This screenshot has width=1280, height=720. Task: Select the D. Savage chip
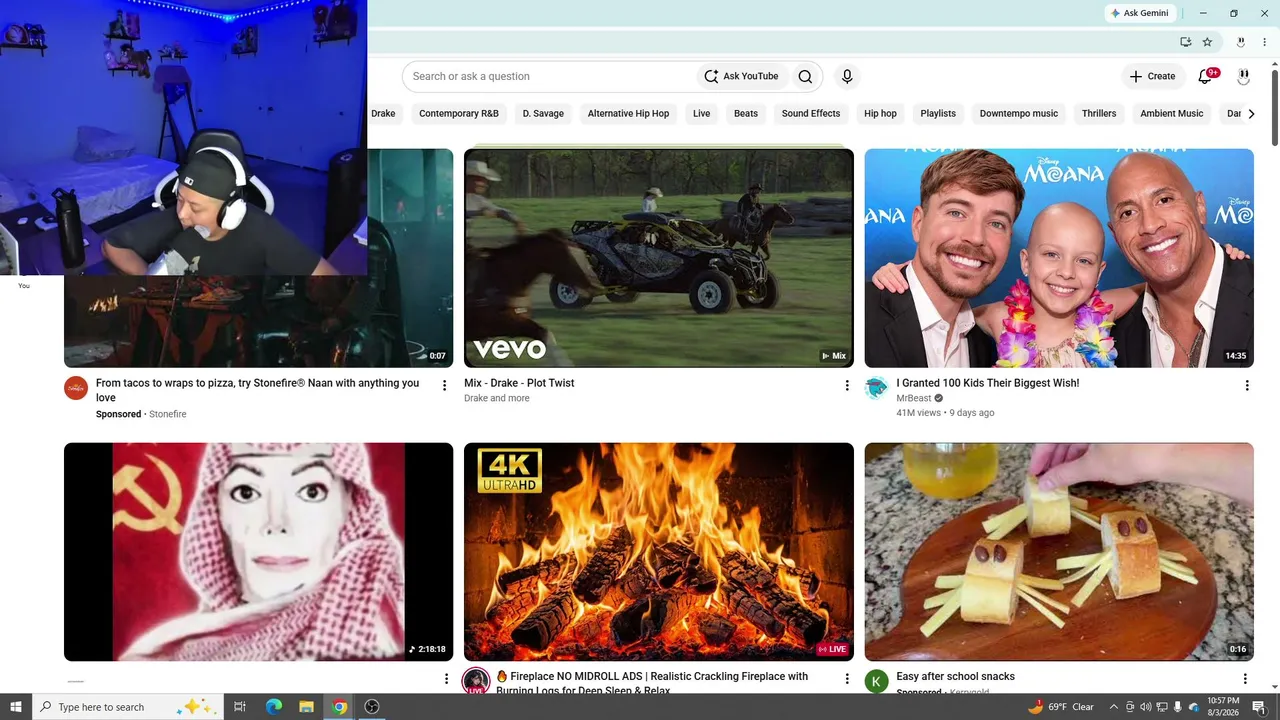point(543,114)
